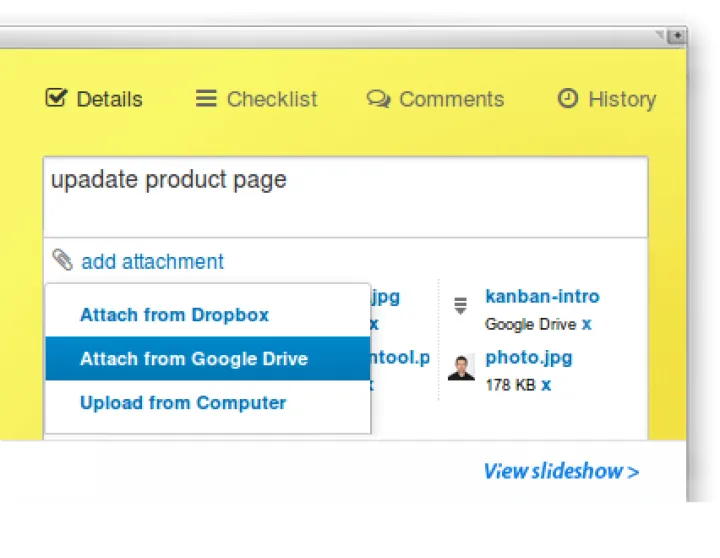Switch to the Checklist tab
720x558 pixels.
(271, 99)
